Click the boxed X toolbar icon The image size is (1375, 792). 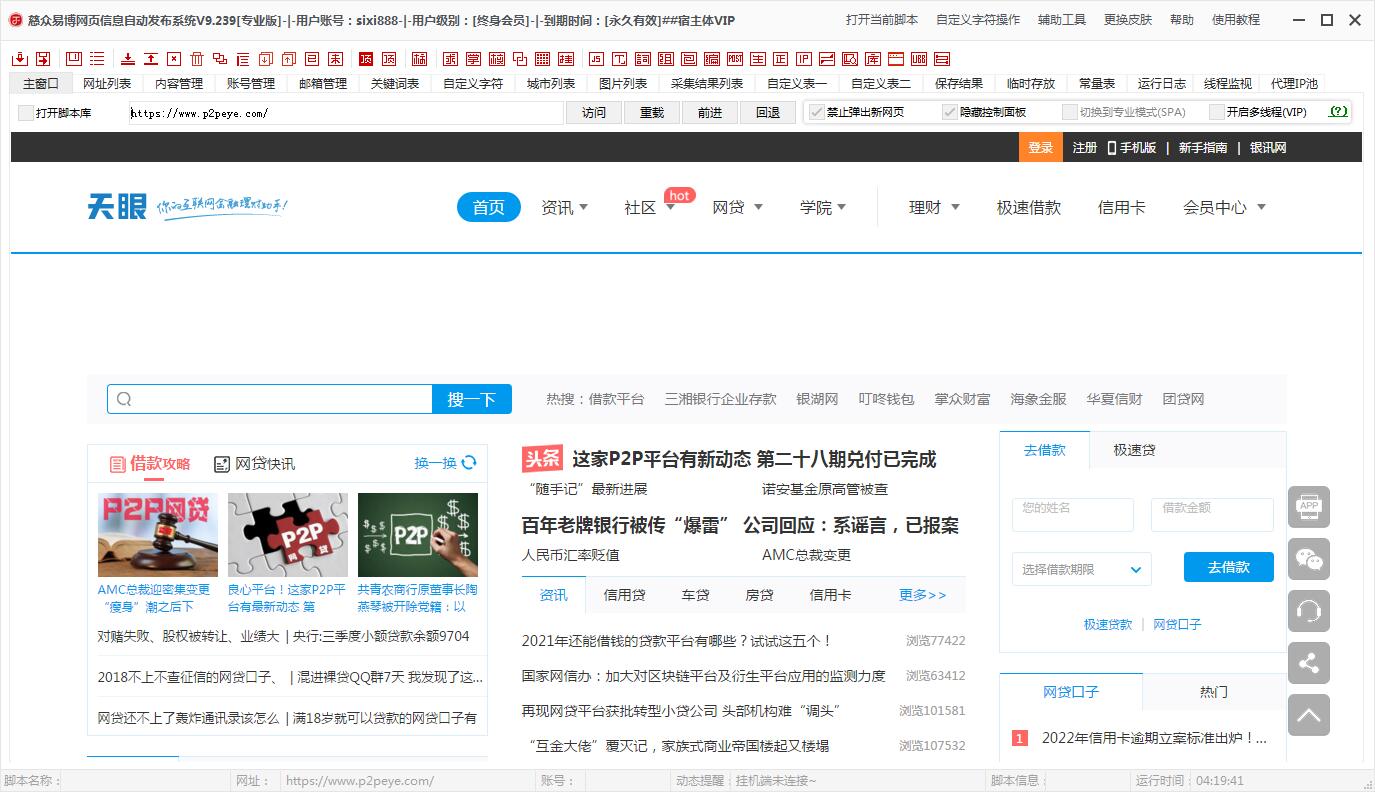pyautogui.click(x=174, y=59)
